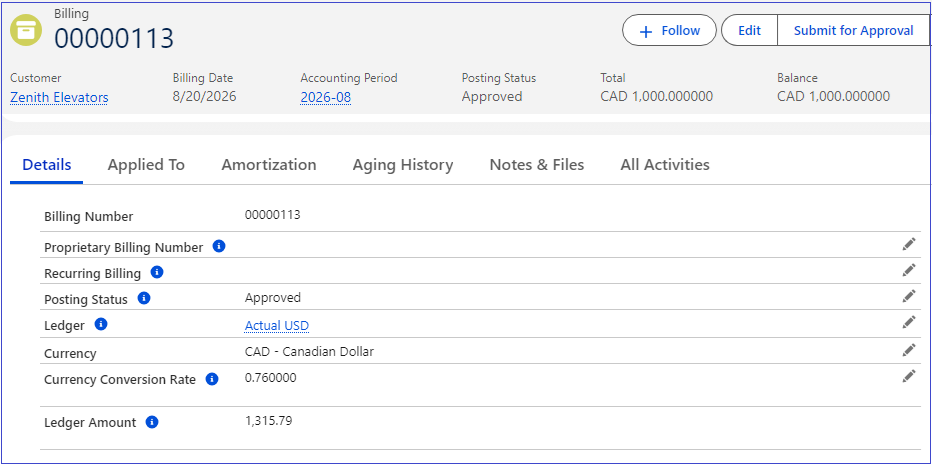Click info icon next to Ledger label
Image resolution: width=932 pixels, height=467 pixels.
[x=101, y=324]
